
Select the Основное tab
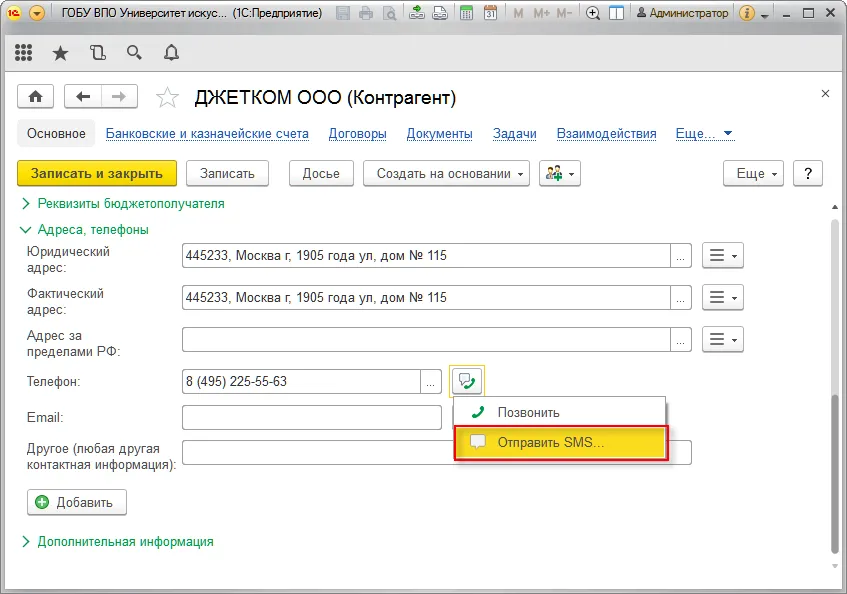point(56,133)
